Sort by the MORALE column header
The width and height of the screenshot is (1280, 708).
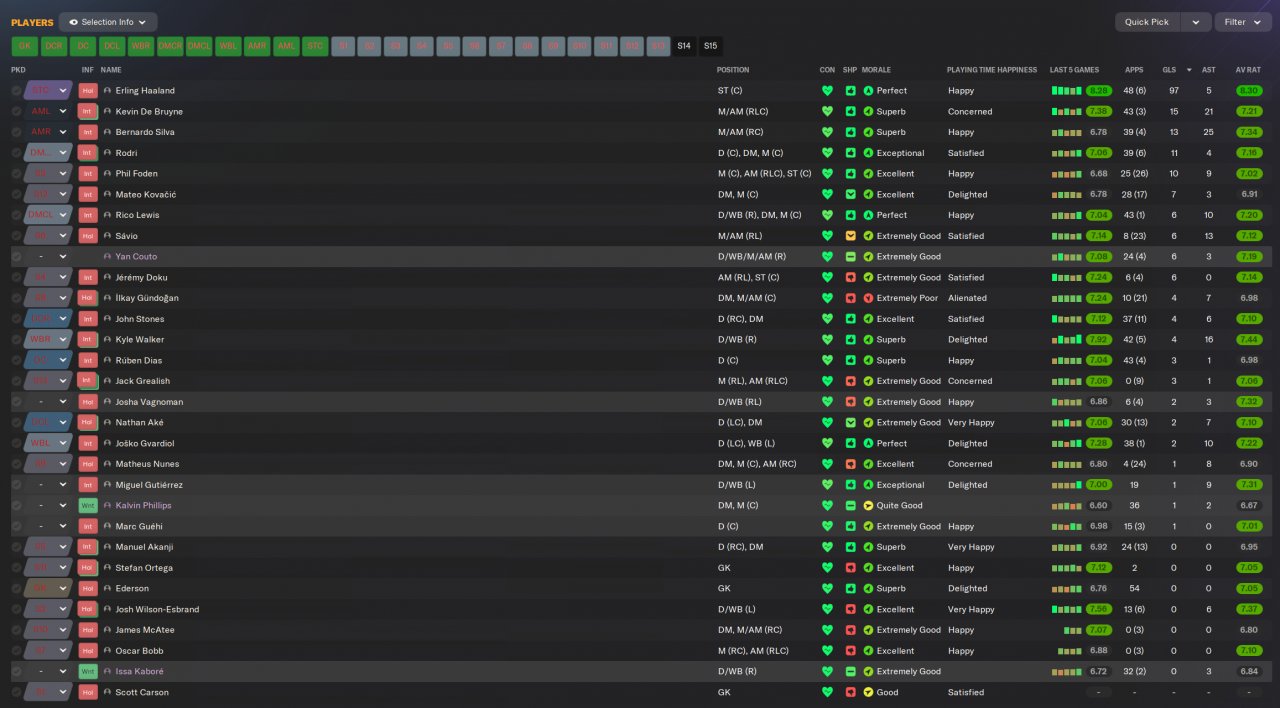pos(876,70)
